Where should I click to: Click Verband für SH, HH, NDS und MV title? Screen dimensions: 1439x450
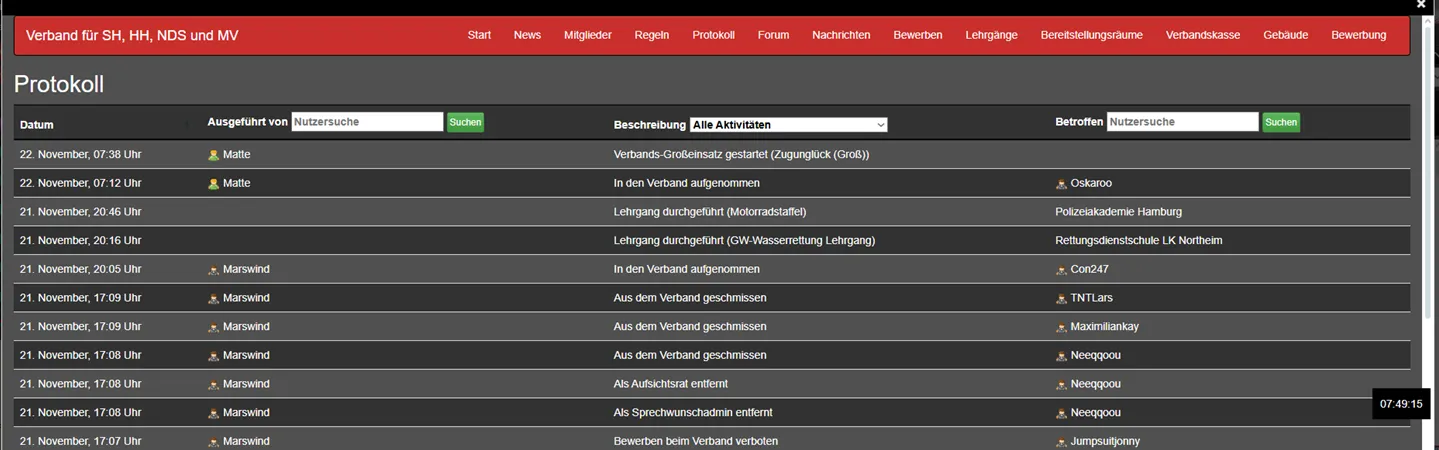click(132, 36)
